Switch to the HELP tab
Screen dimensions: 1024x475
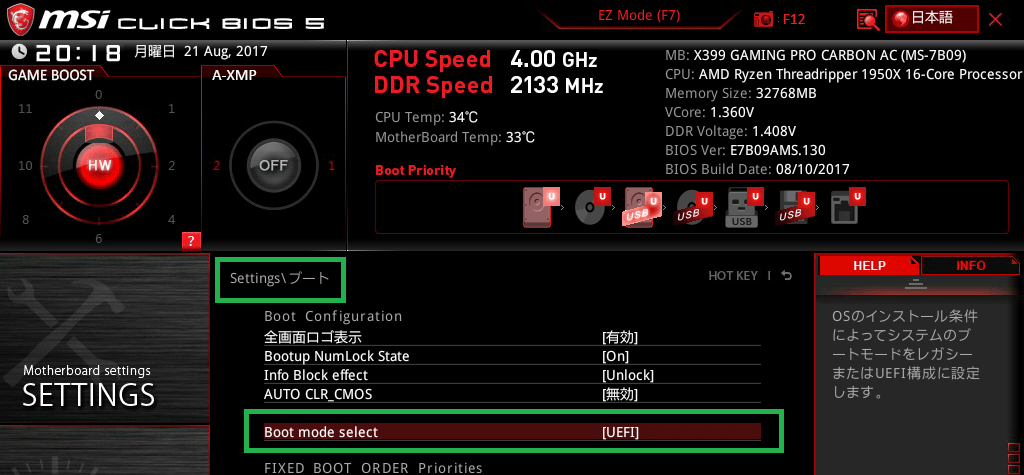coord(869,266)
